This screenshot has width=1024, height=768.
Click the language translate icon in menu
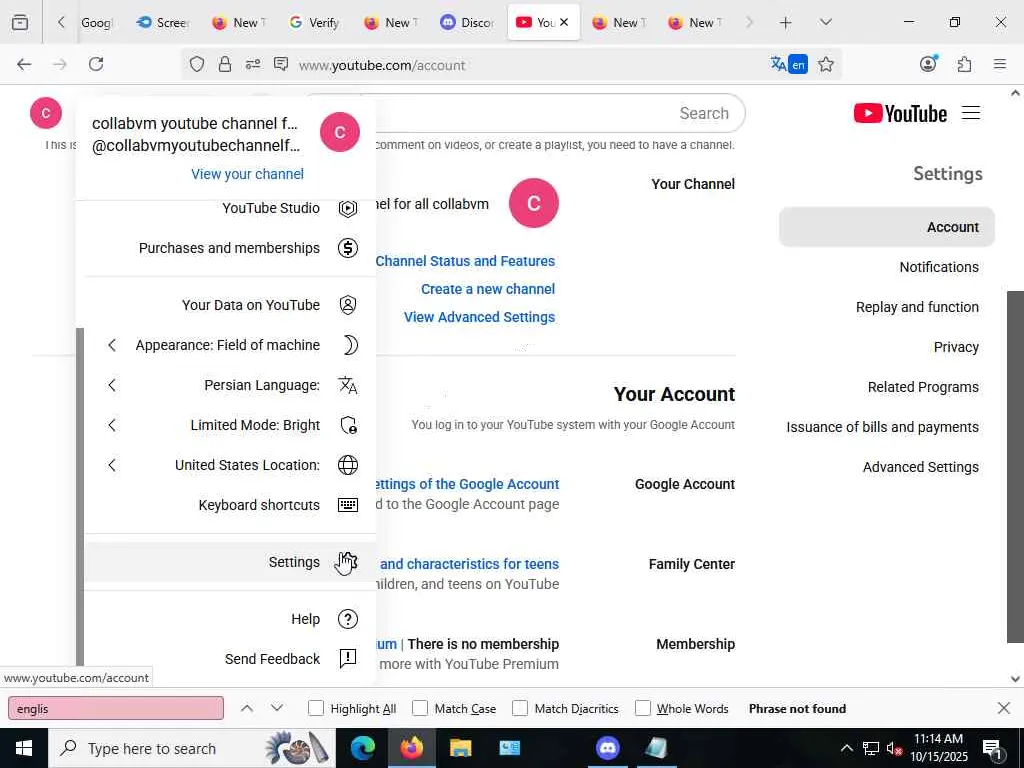pos(347,385)
